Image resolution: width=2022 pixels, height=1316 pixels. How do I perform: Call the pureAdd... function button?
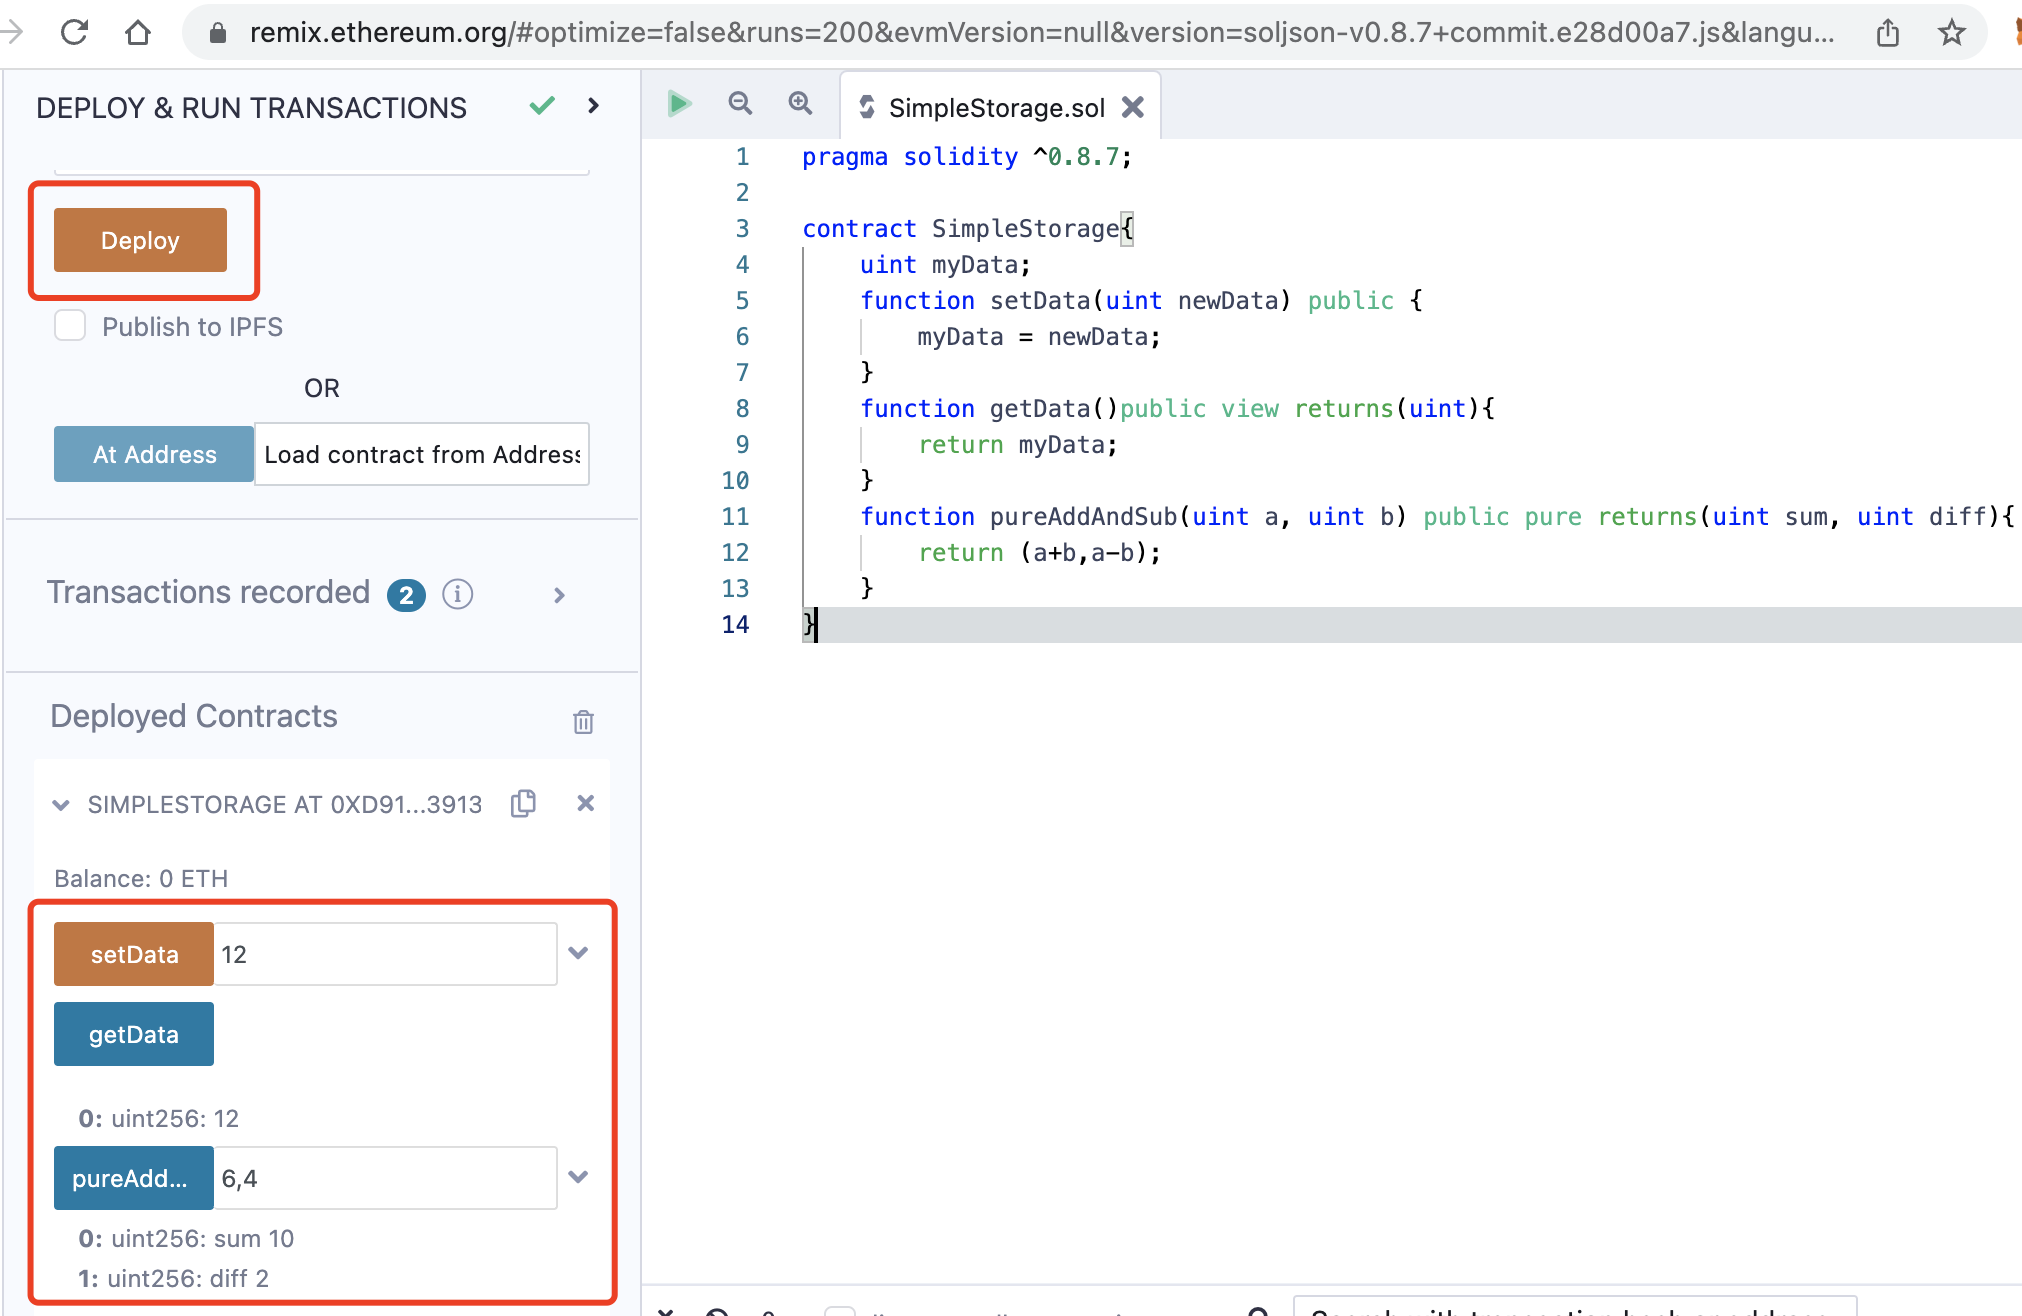point(134,1178)
